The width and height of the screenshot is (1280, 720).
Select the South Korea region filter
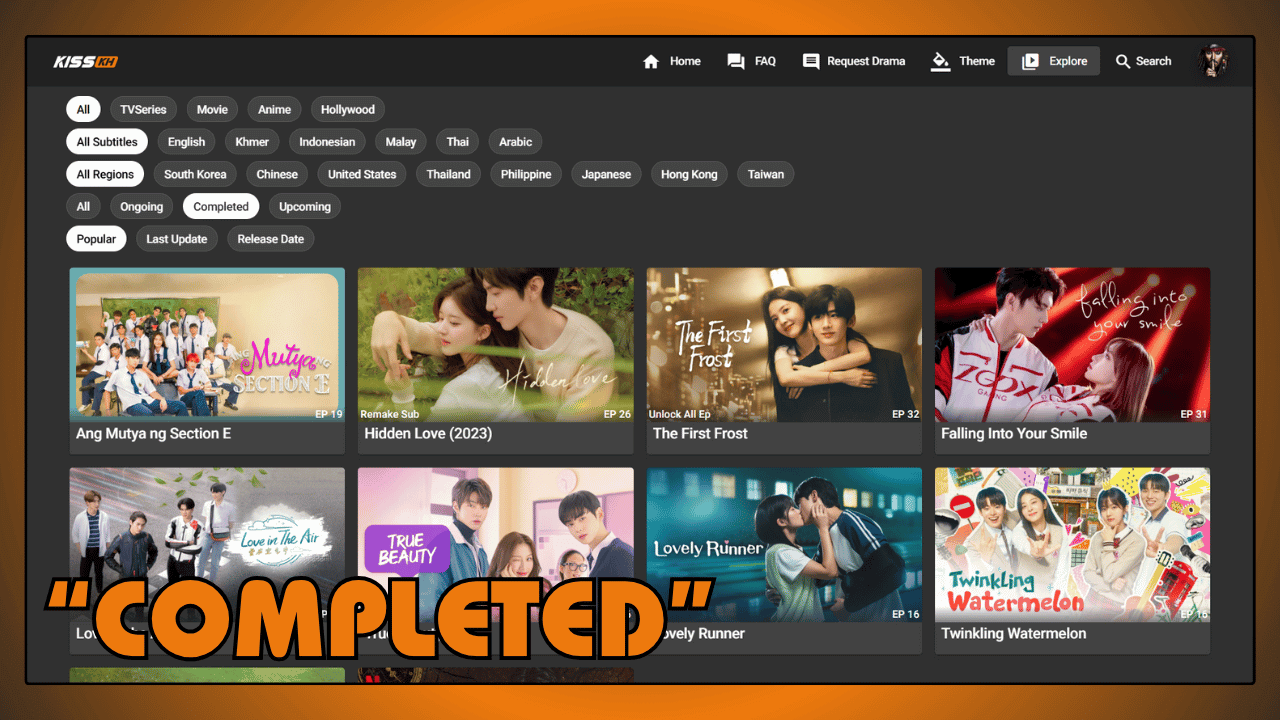(x=195, y=174)
